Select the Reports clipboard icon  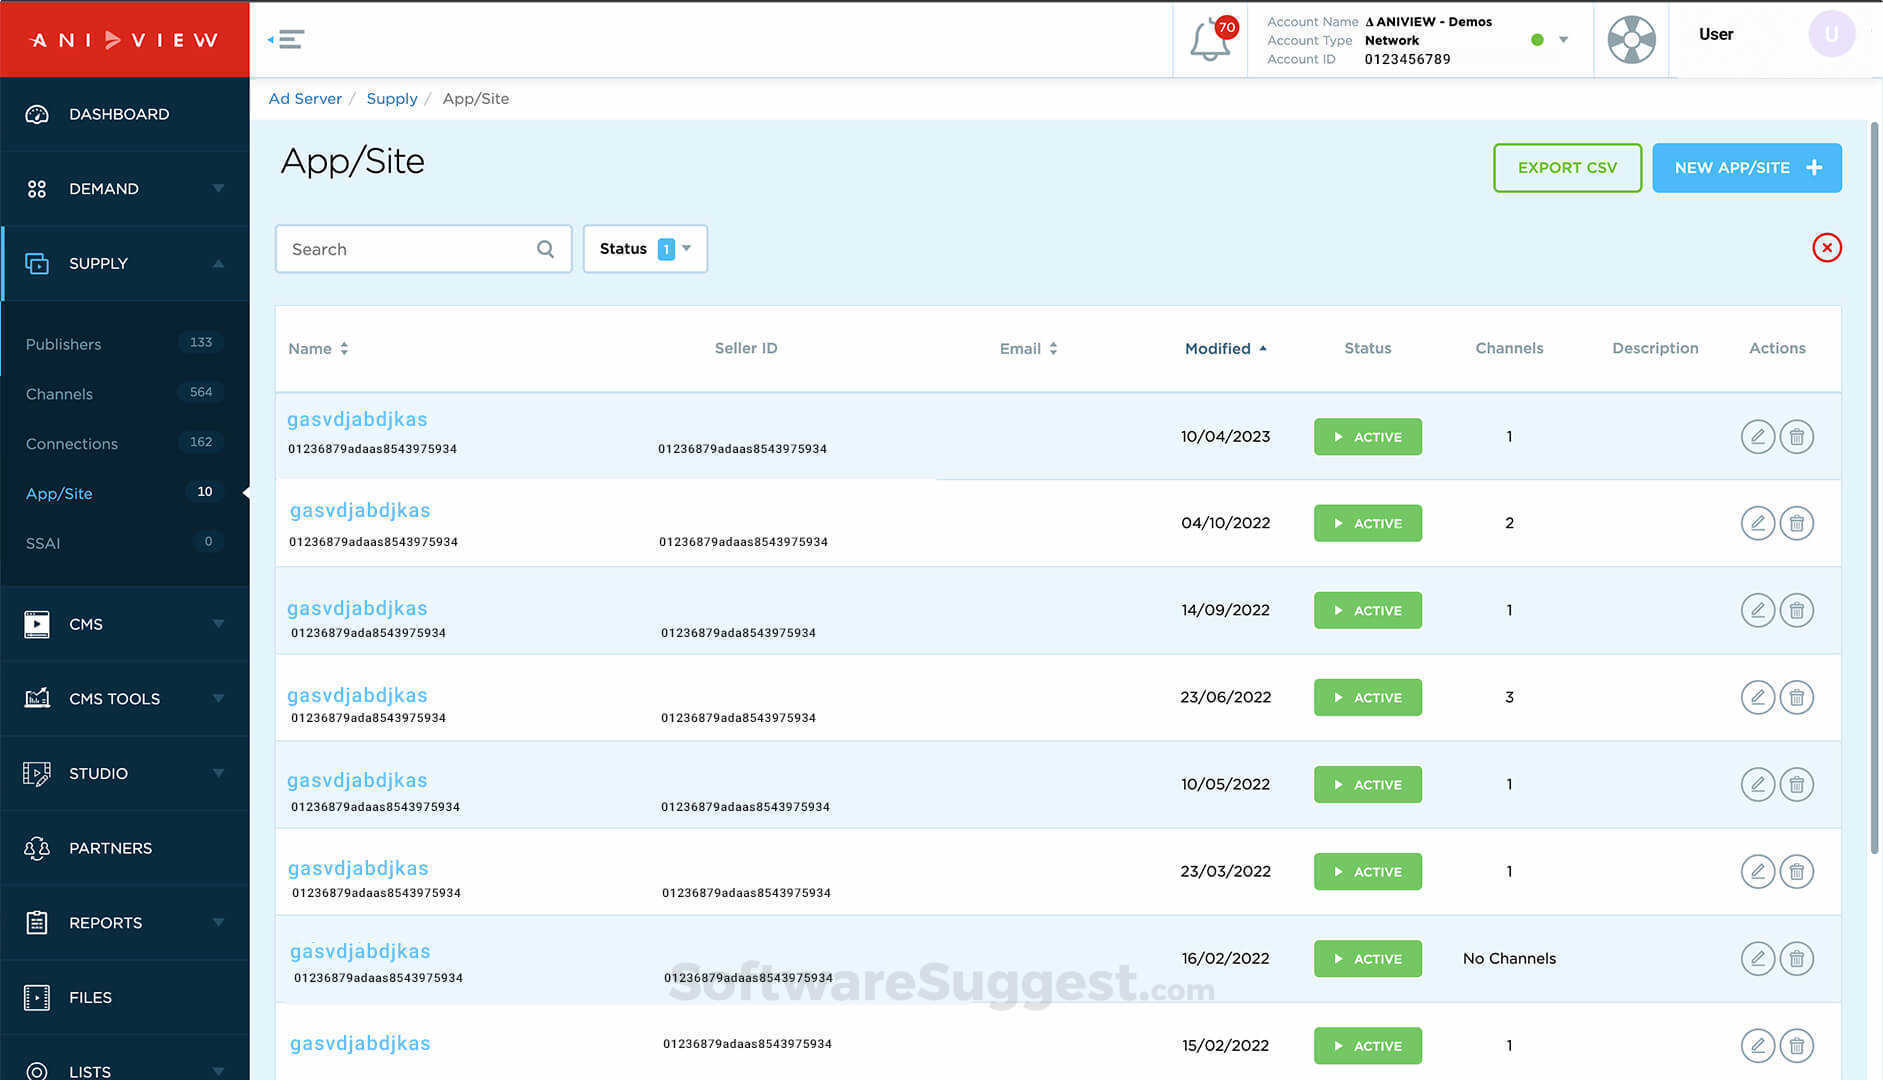pyautogui.click(x=37, y=922)
